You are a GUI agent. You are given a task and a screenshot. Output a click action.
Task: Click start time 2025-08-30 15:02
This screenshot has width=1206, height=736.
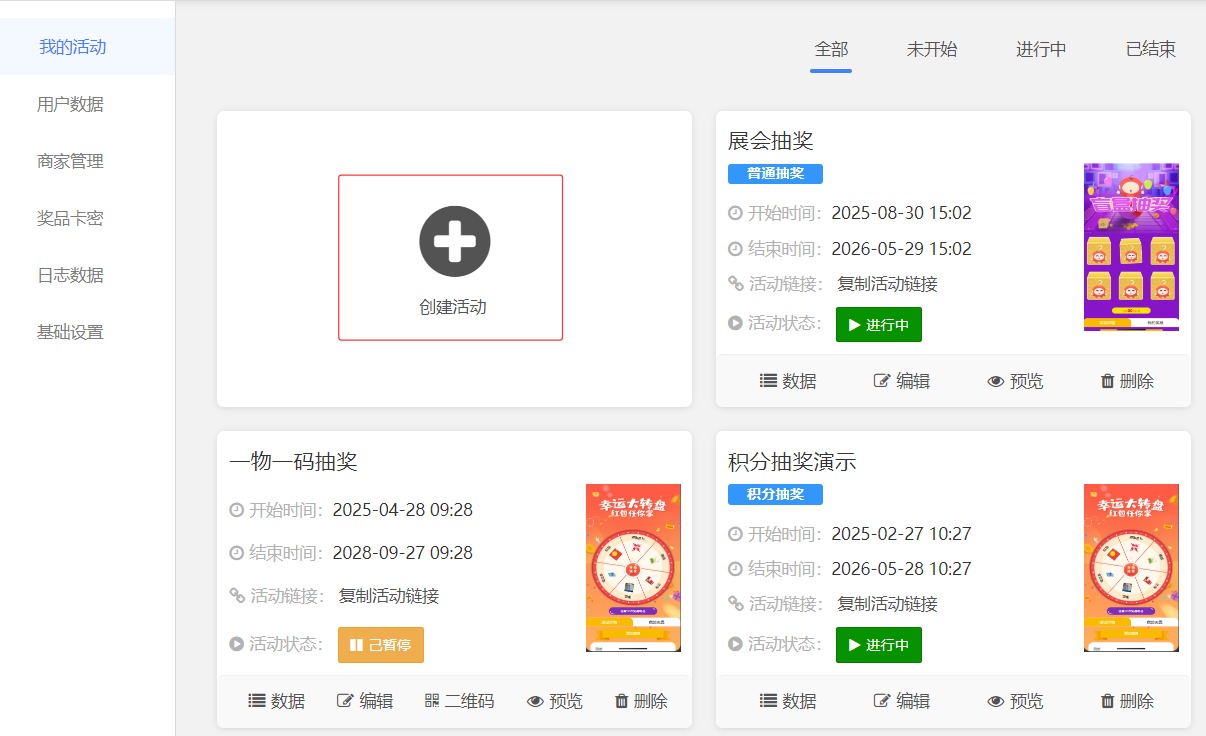901,213
